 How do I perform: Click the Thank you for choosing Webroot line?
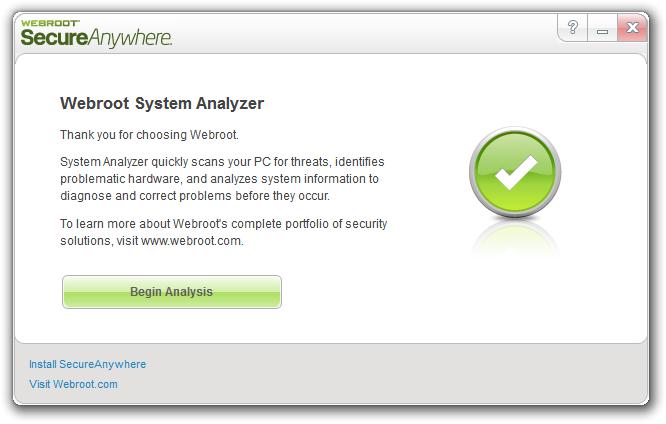click(149, 135)
